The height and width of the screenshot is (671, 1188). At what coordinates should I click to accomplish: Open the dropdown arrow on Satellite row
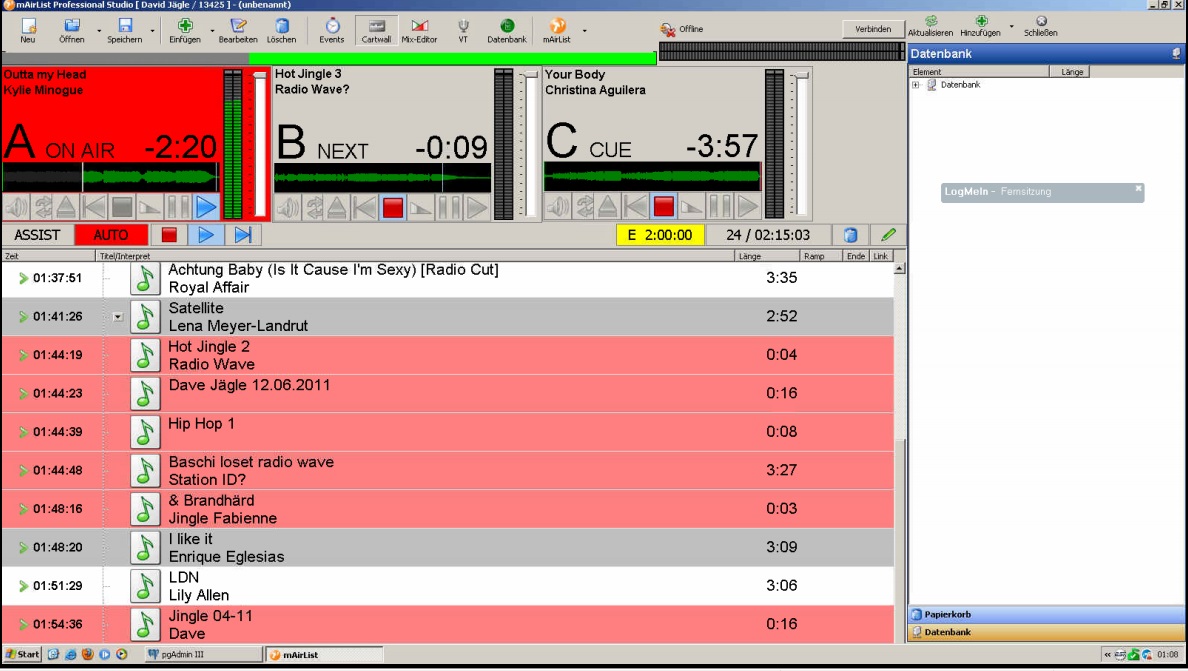coord(118,317)
